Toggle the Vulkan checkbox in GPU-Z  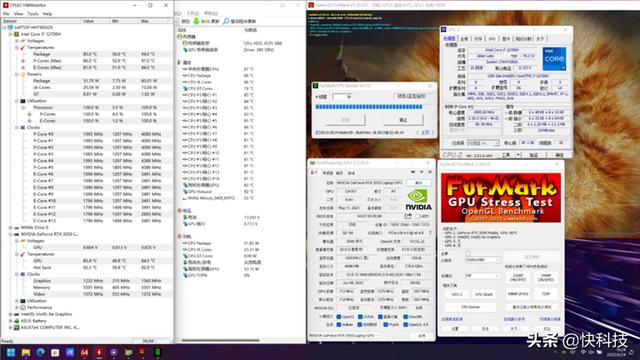339,324
